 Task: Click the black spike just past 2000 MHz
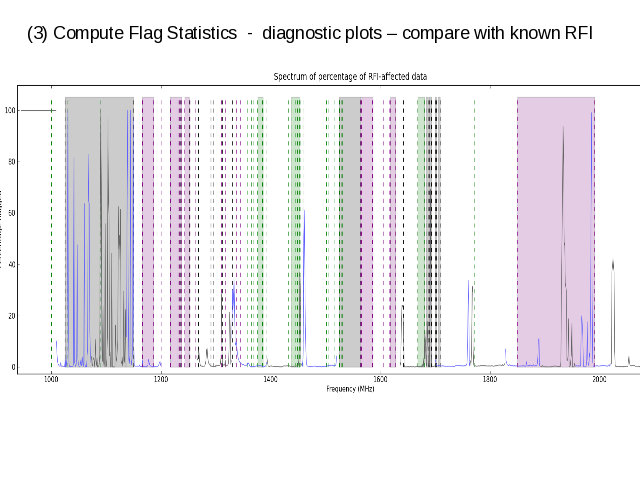coord(613,312)
